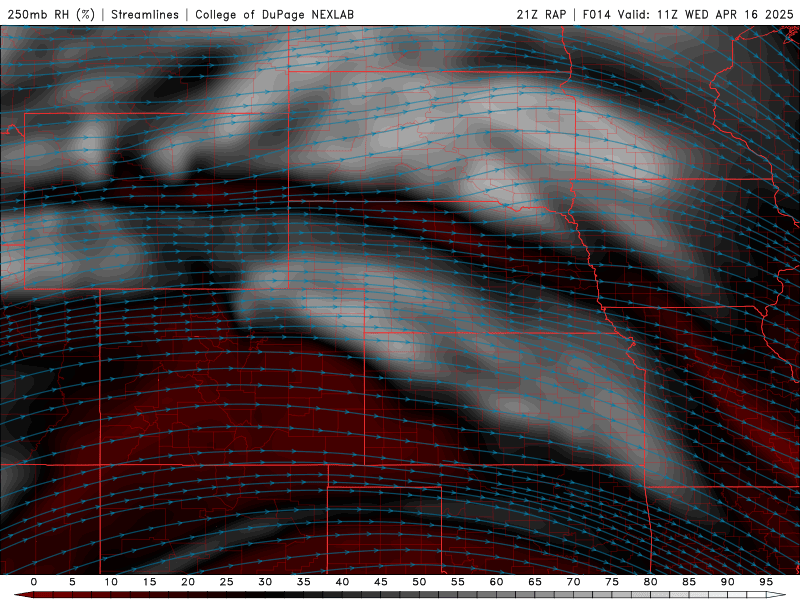This screenshot has height=600, width=800.
Task: Click the '55' value on the color scale
Action: click(458, 582)
